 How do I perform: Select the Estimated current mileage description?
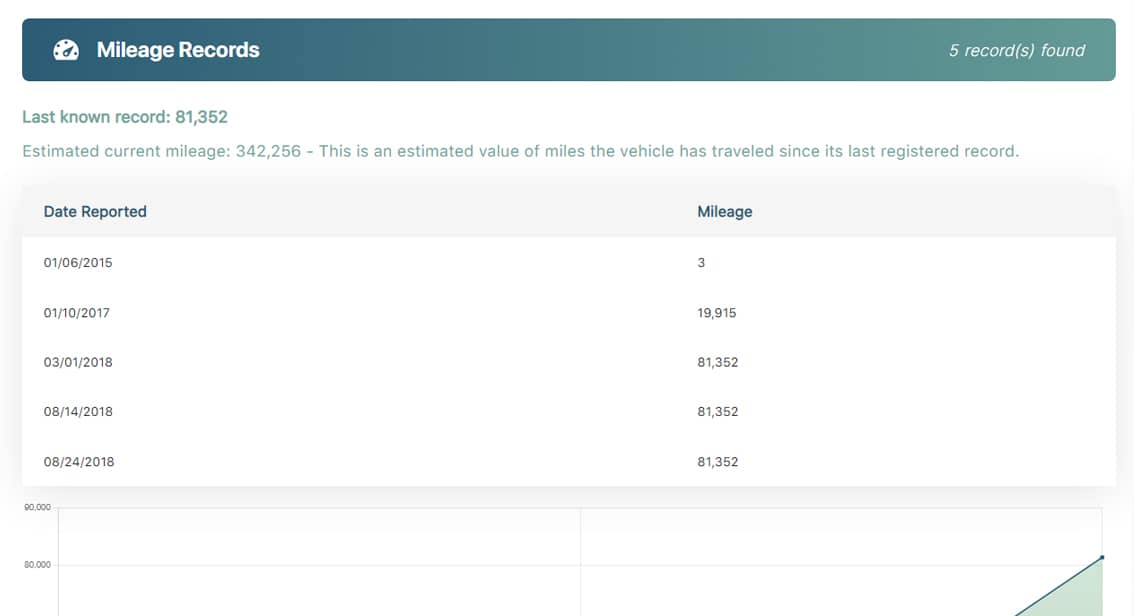pos(520,152)
